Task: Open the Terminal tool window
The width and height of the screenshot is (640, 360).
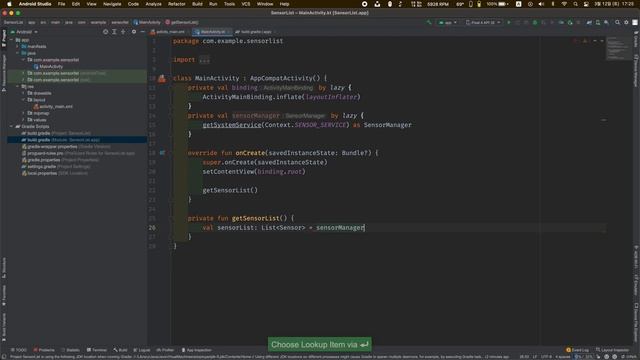Action: [96, 350]
